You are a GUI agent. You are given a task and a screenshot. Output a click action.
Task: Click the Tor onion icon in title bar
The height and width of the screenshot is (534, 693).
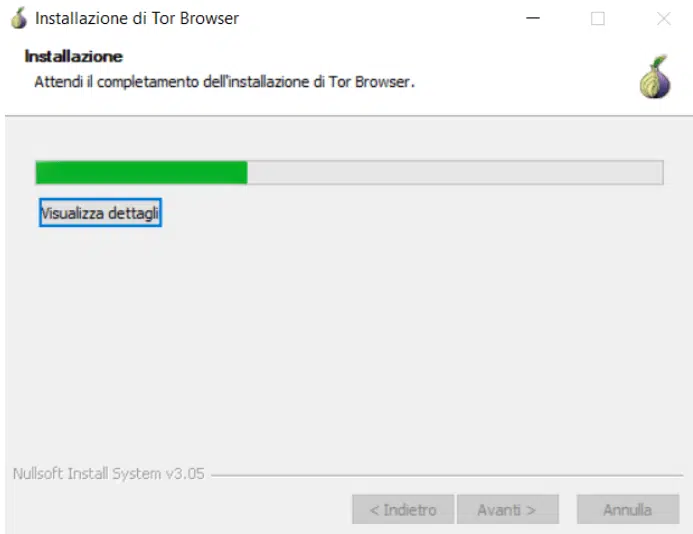(x=19, y=18)
